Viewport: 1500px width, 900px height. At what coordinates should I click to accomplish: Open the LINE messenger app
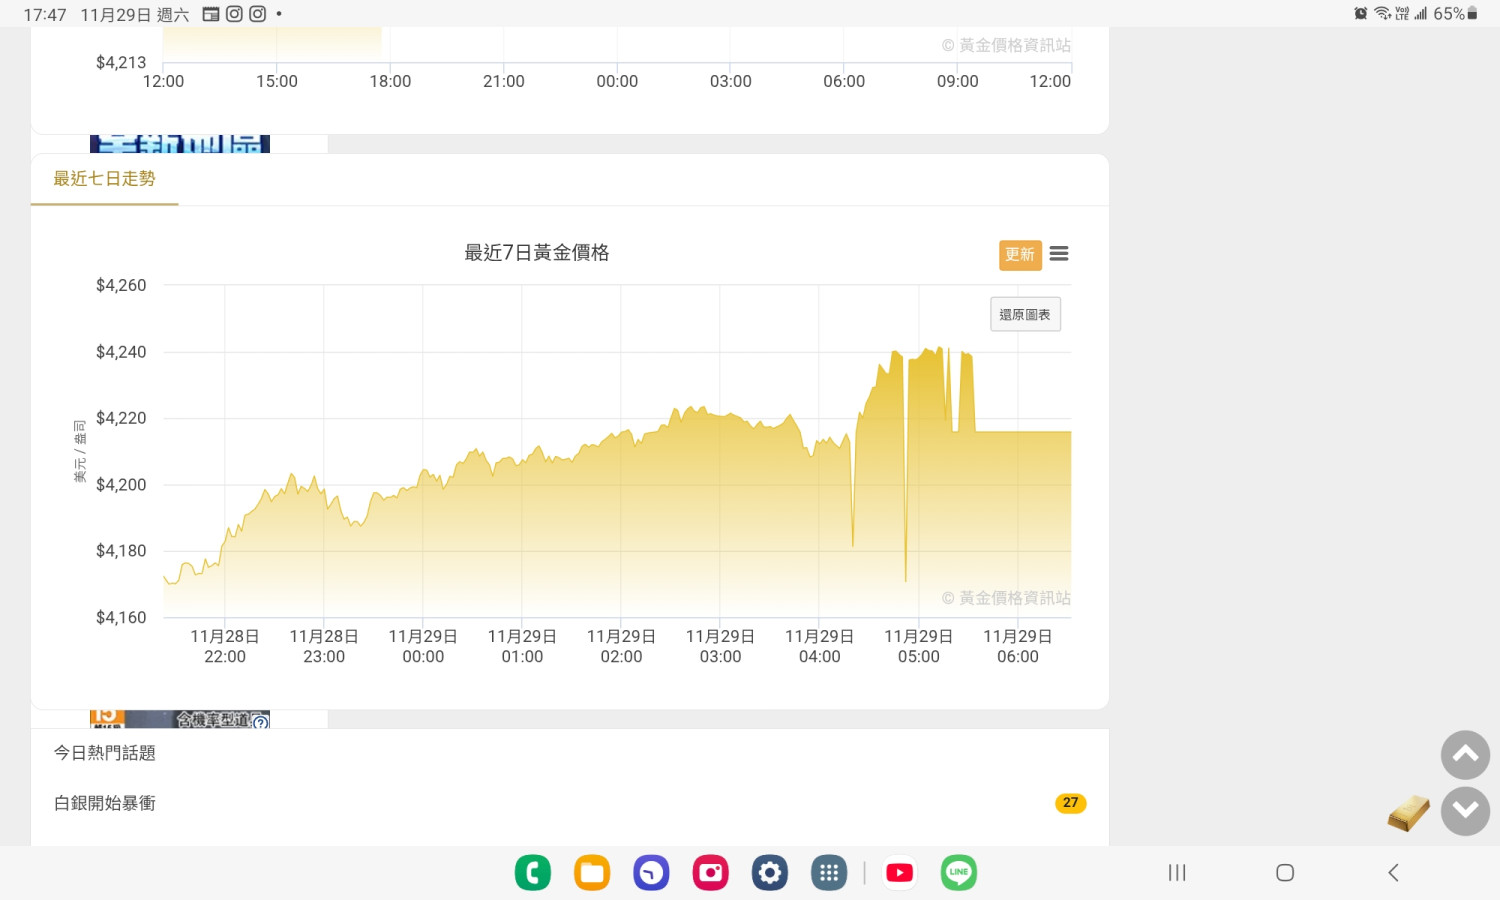[x=958, y=873]
